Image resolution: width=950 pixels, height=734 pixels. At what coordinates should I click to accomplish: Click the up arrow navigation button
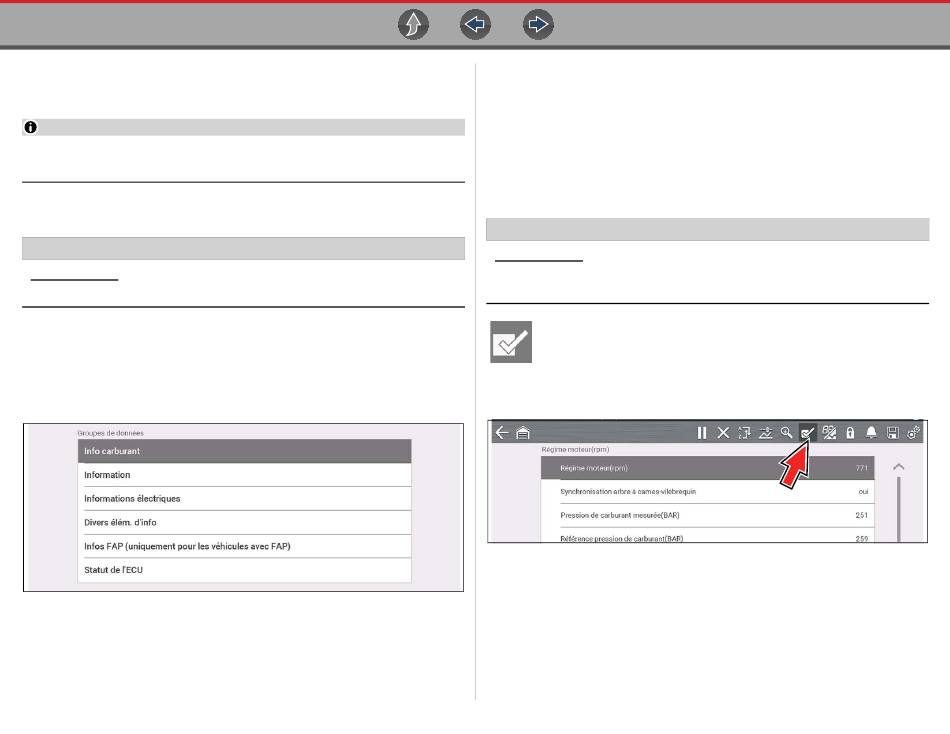click(413, 26)
